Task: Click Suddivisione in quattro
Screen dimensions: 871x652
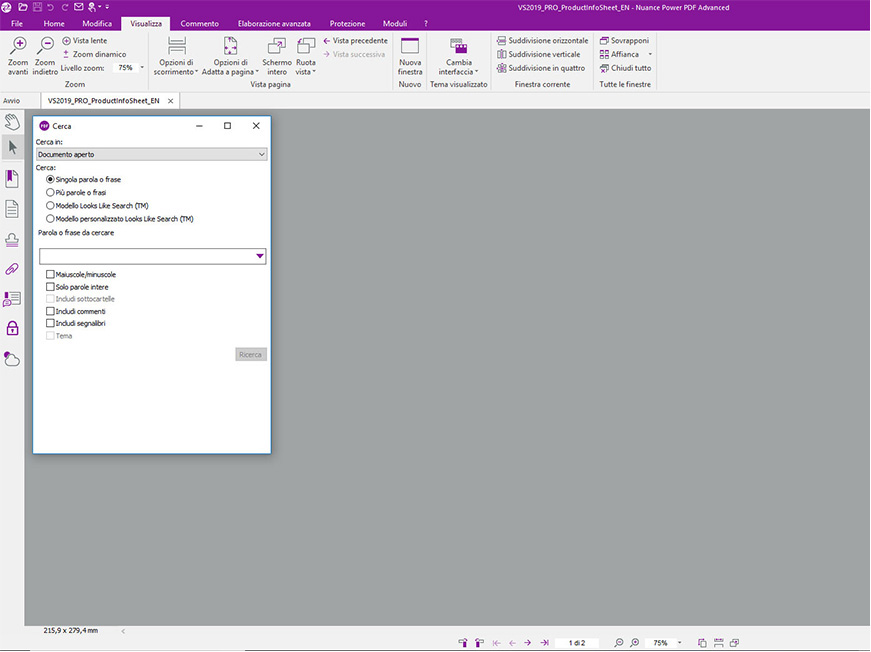Action: 541,69
